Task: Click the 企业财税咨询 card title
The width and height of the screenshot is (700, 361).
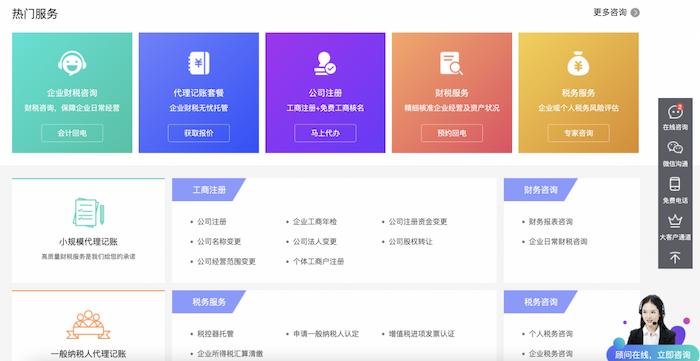Action: point(72,93)
